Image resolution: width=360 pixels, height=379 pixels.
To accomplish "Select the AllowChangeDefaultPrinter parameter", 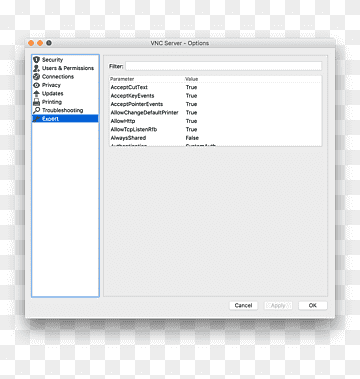I will 144,113.
